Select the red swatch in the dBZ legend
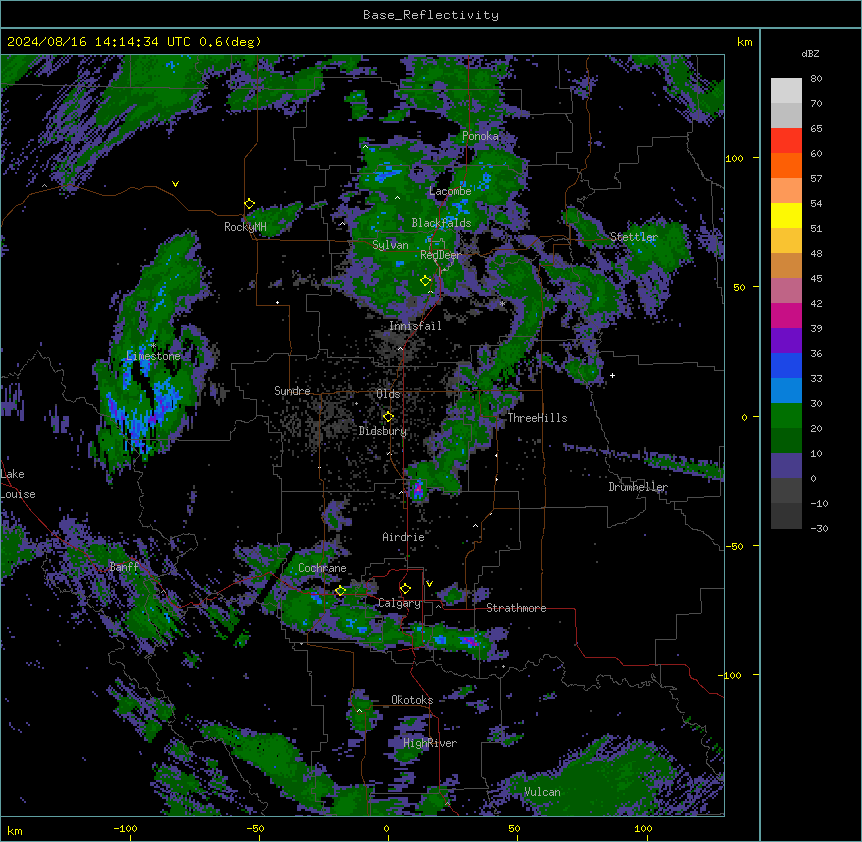Viewport: 862px width, 842px height. coord(786,141)
